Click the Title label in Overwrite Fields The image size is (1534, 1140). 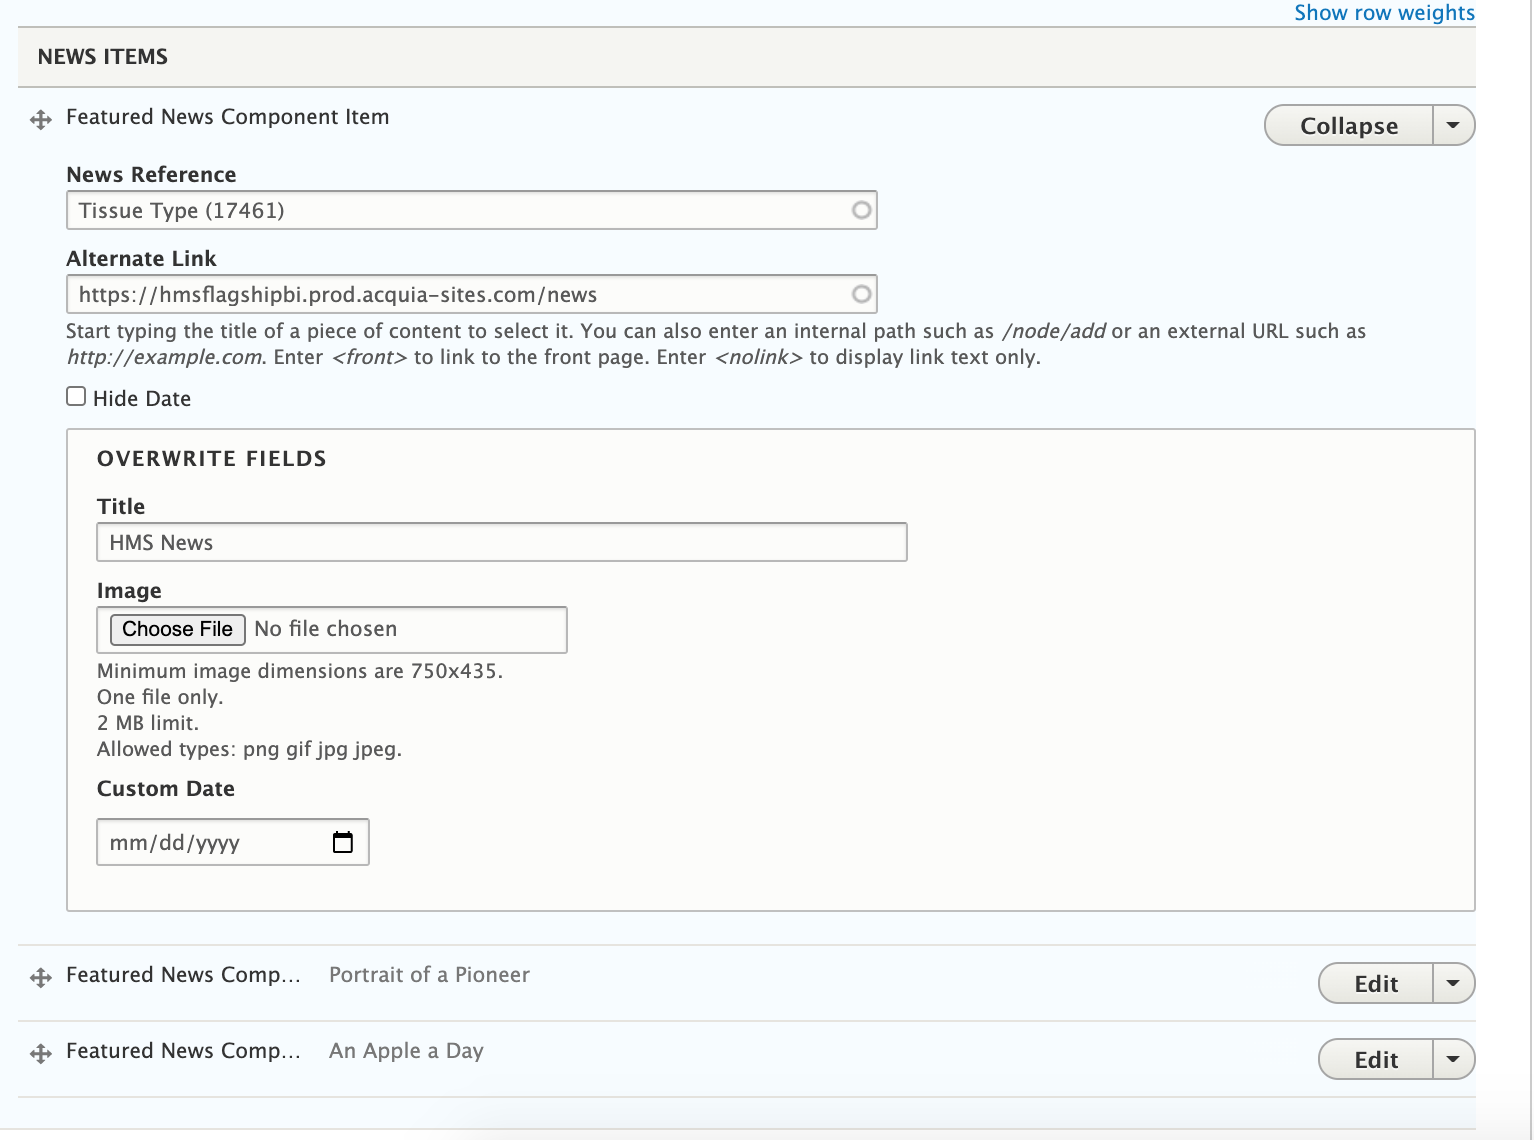coord(121,507)
